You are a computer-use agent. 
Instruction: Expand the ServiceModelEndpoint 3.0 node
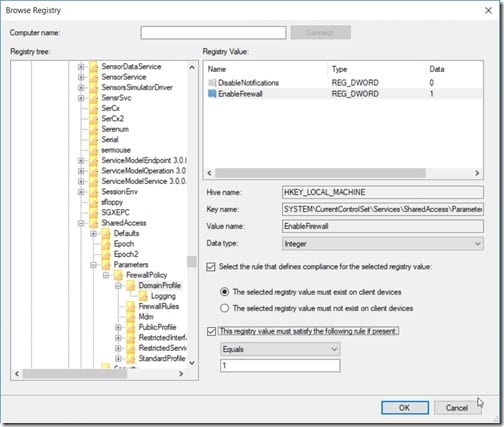pyautogui.click(x=81, y=161)
